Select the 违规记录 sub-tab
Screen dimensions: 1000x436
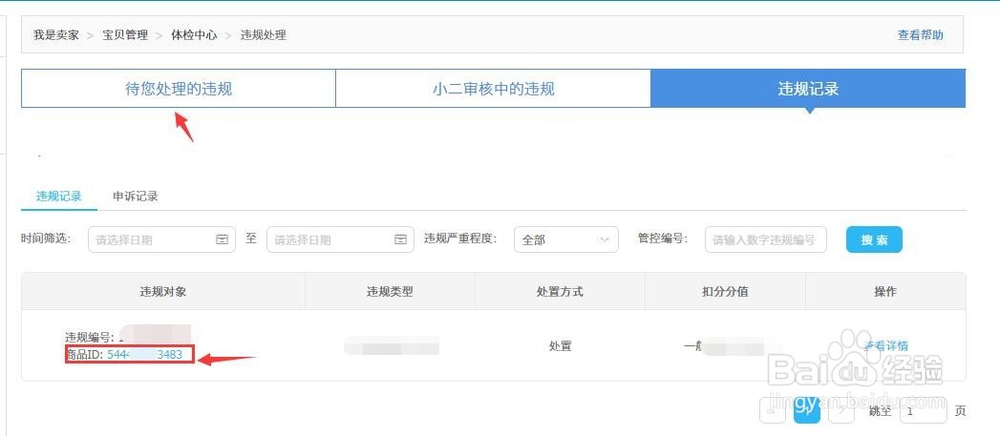pyautogui.click(x=59, y=196)
